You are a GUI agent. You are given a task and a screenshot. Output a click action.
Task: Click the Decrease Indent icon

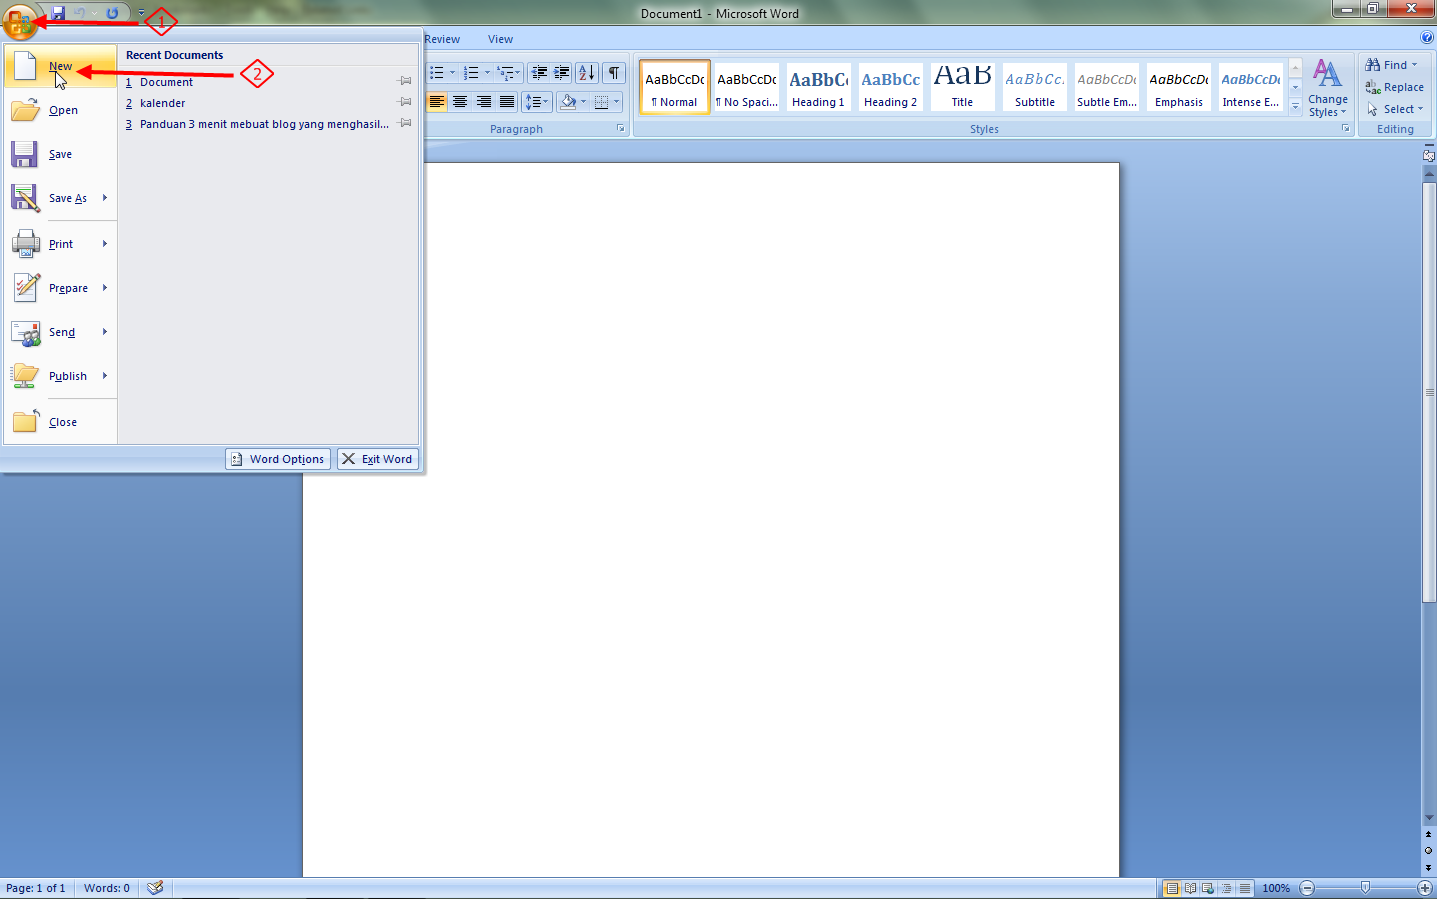[x=540, y=73]
